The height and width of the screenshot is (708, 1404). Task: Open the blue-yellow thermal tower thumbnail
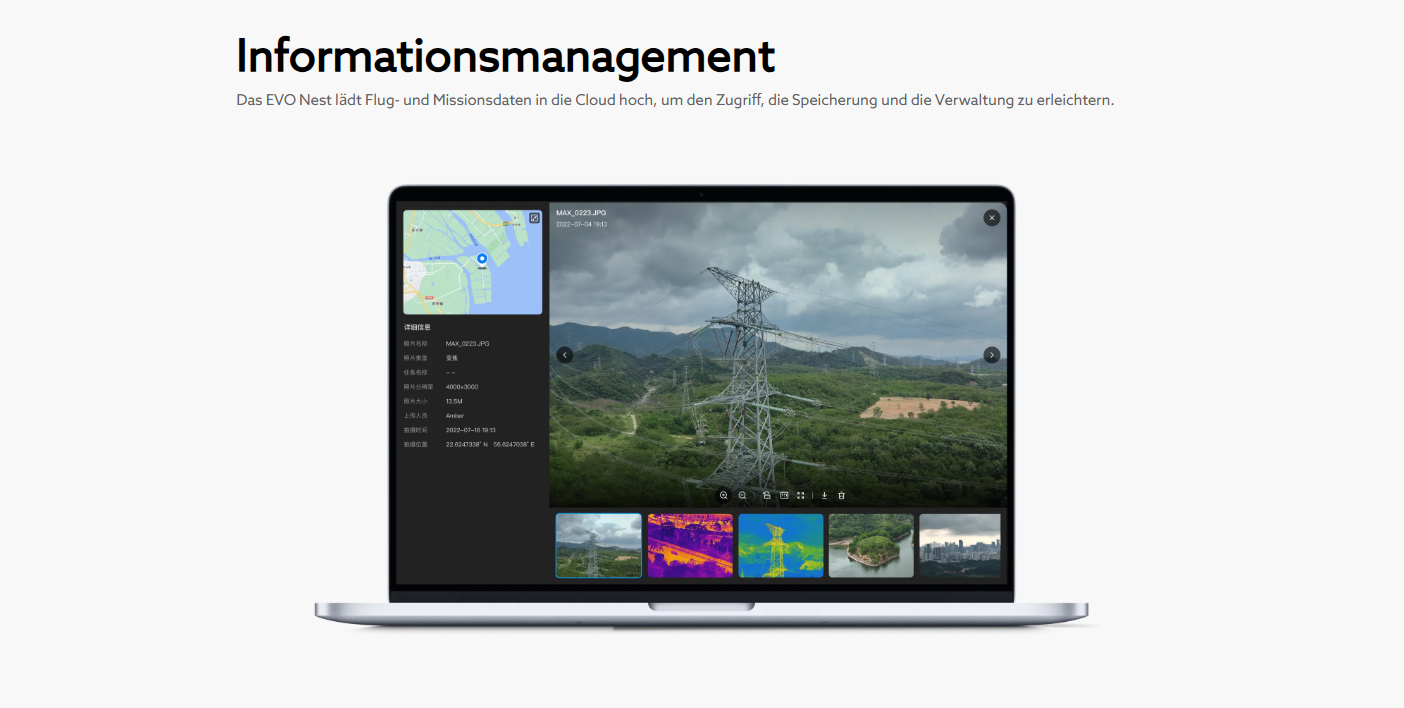click(x=781, y=545)
